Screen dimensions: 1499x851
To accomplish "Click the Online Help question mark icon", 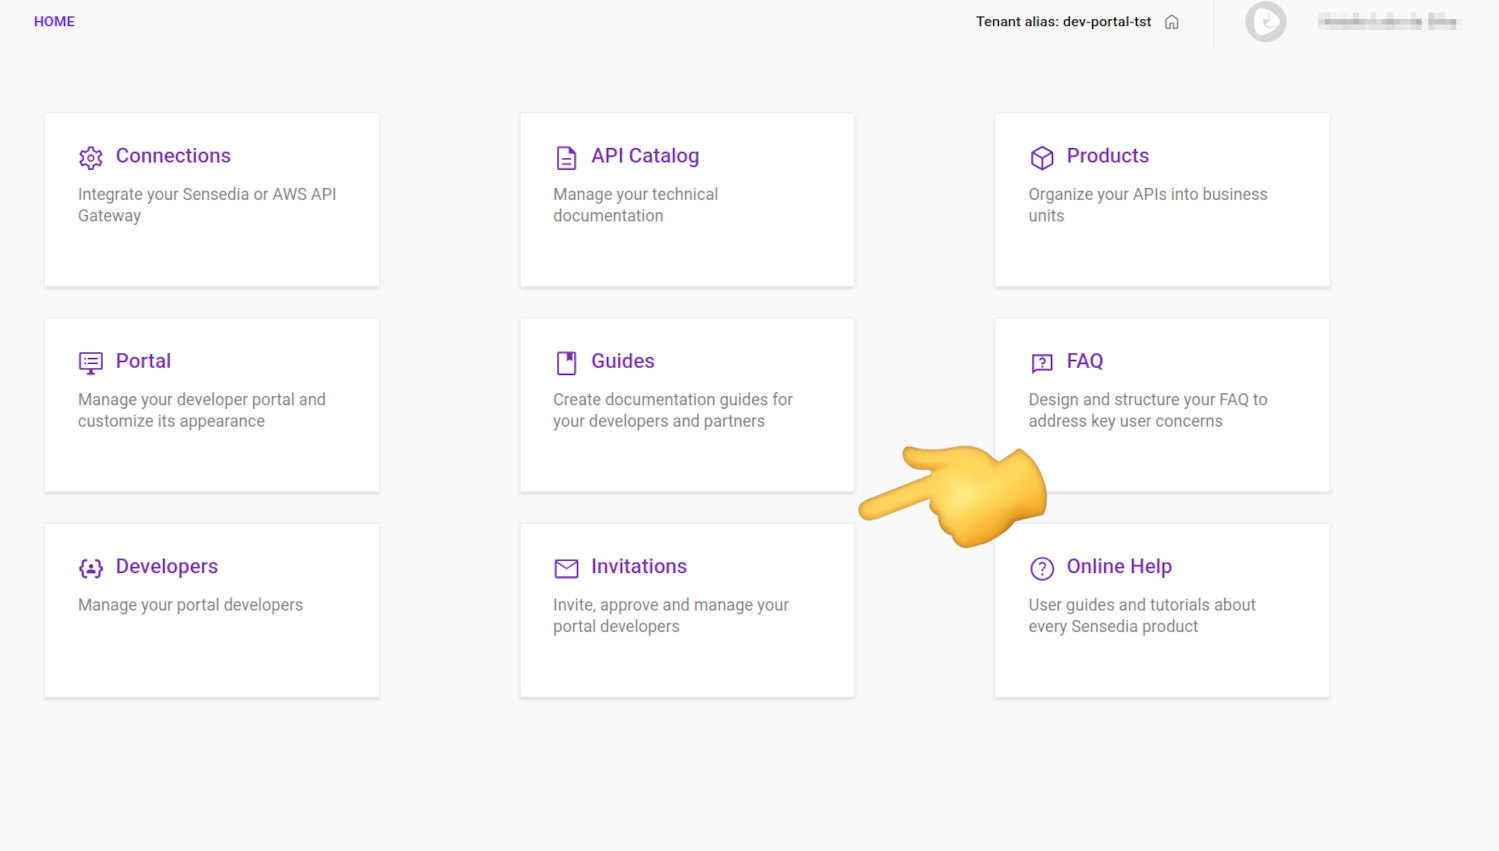I will [1042, 569].
